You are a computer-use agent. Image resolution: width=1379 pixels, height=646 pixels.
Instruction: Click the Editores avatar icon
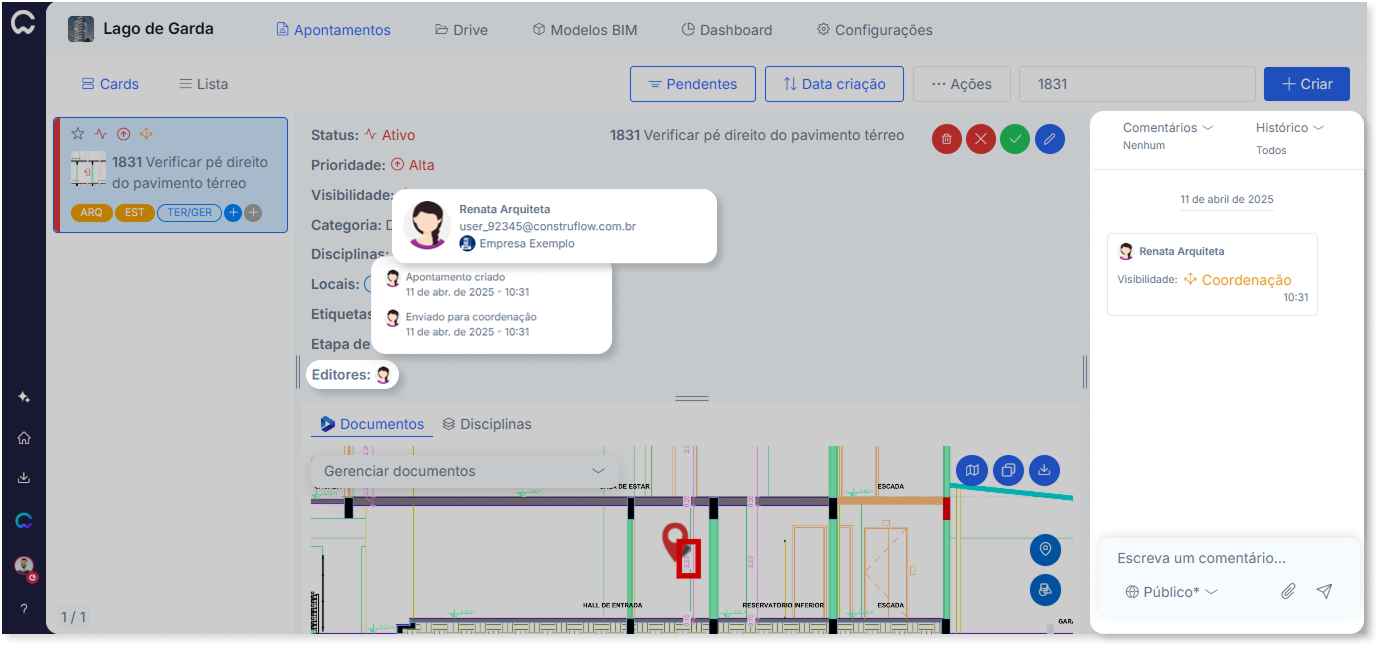pyautogui.click(x=383, y=375)
